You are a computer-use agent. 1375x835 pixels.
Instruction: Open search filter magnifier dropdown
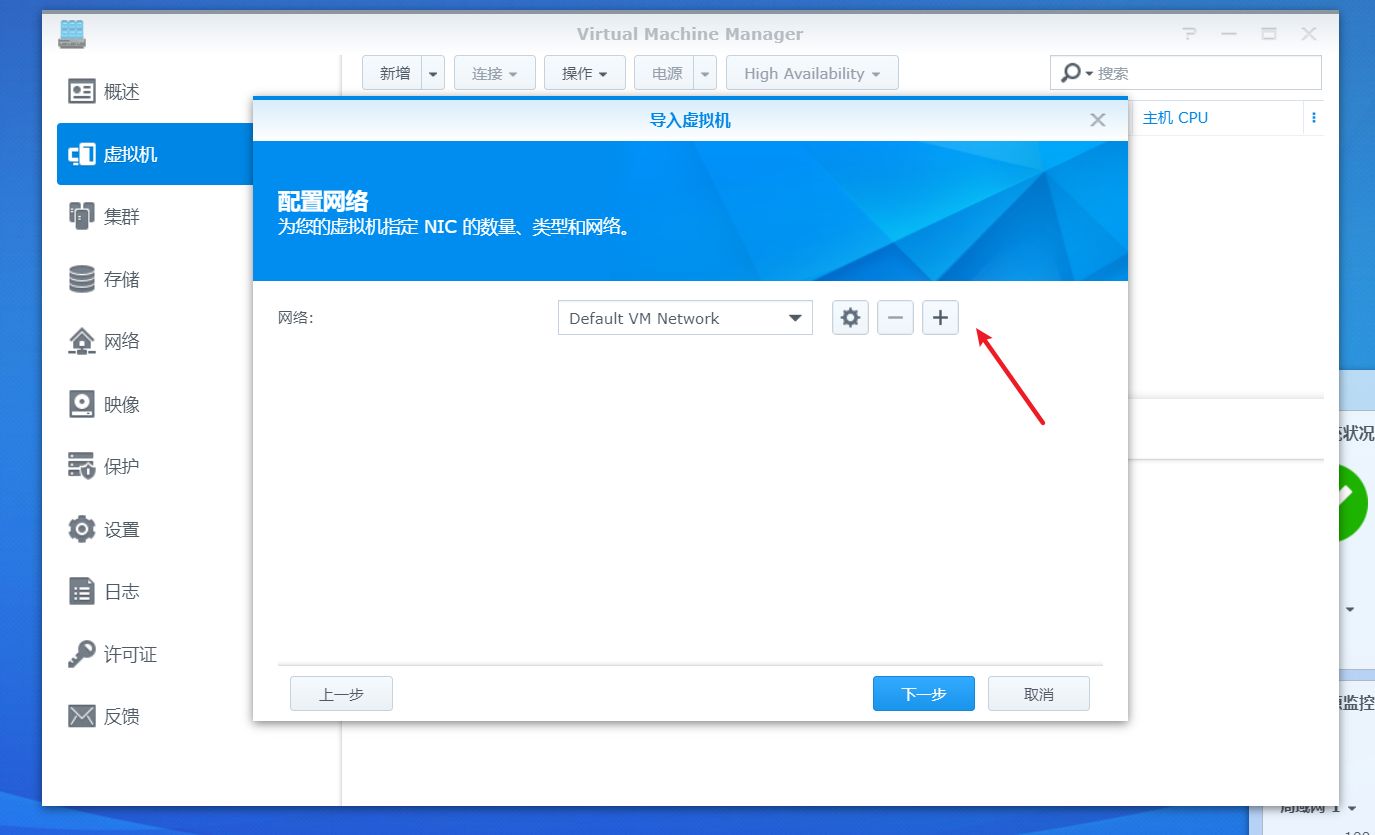1076,73
